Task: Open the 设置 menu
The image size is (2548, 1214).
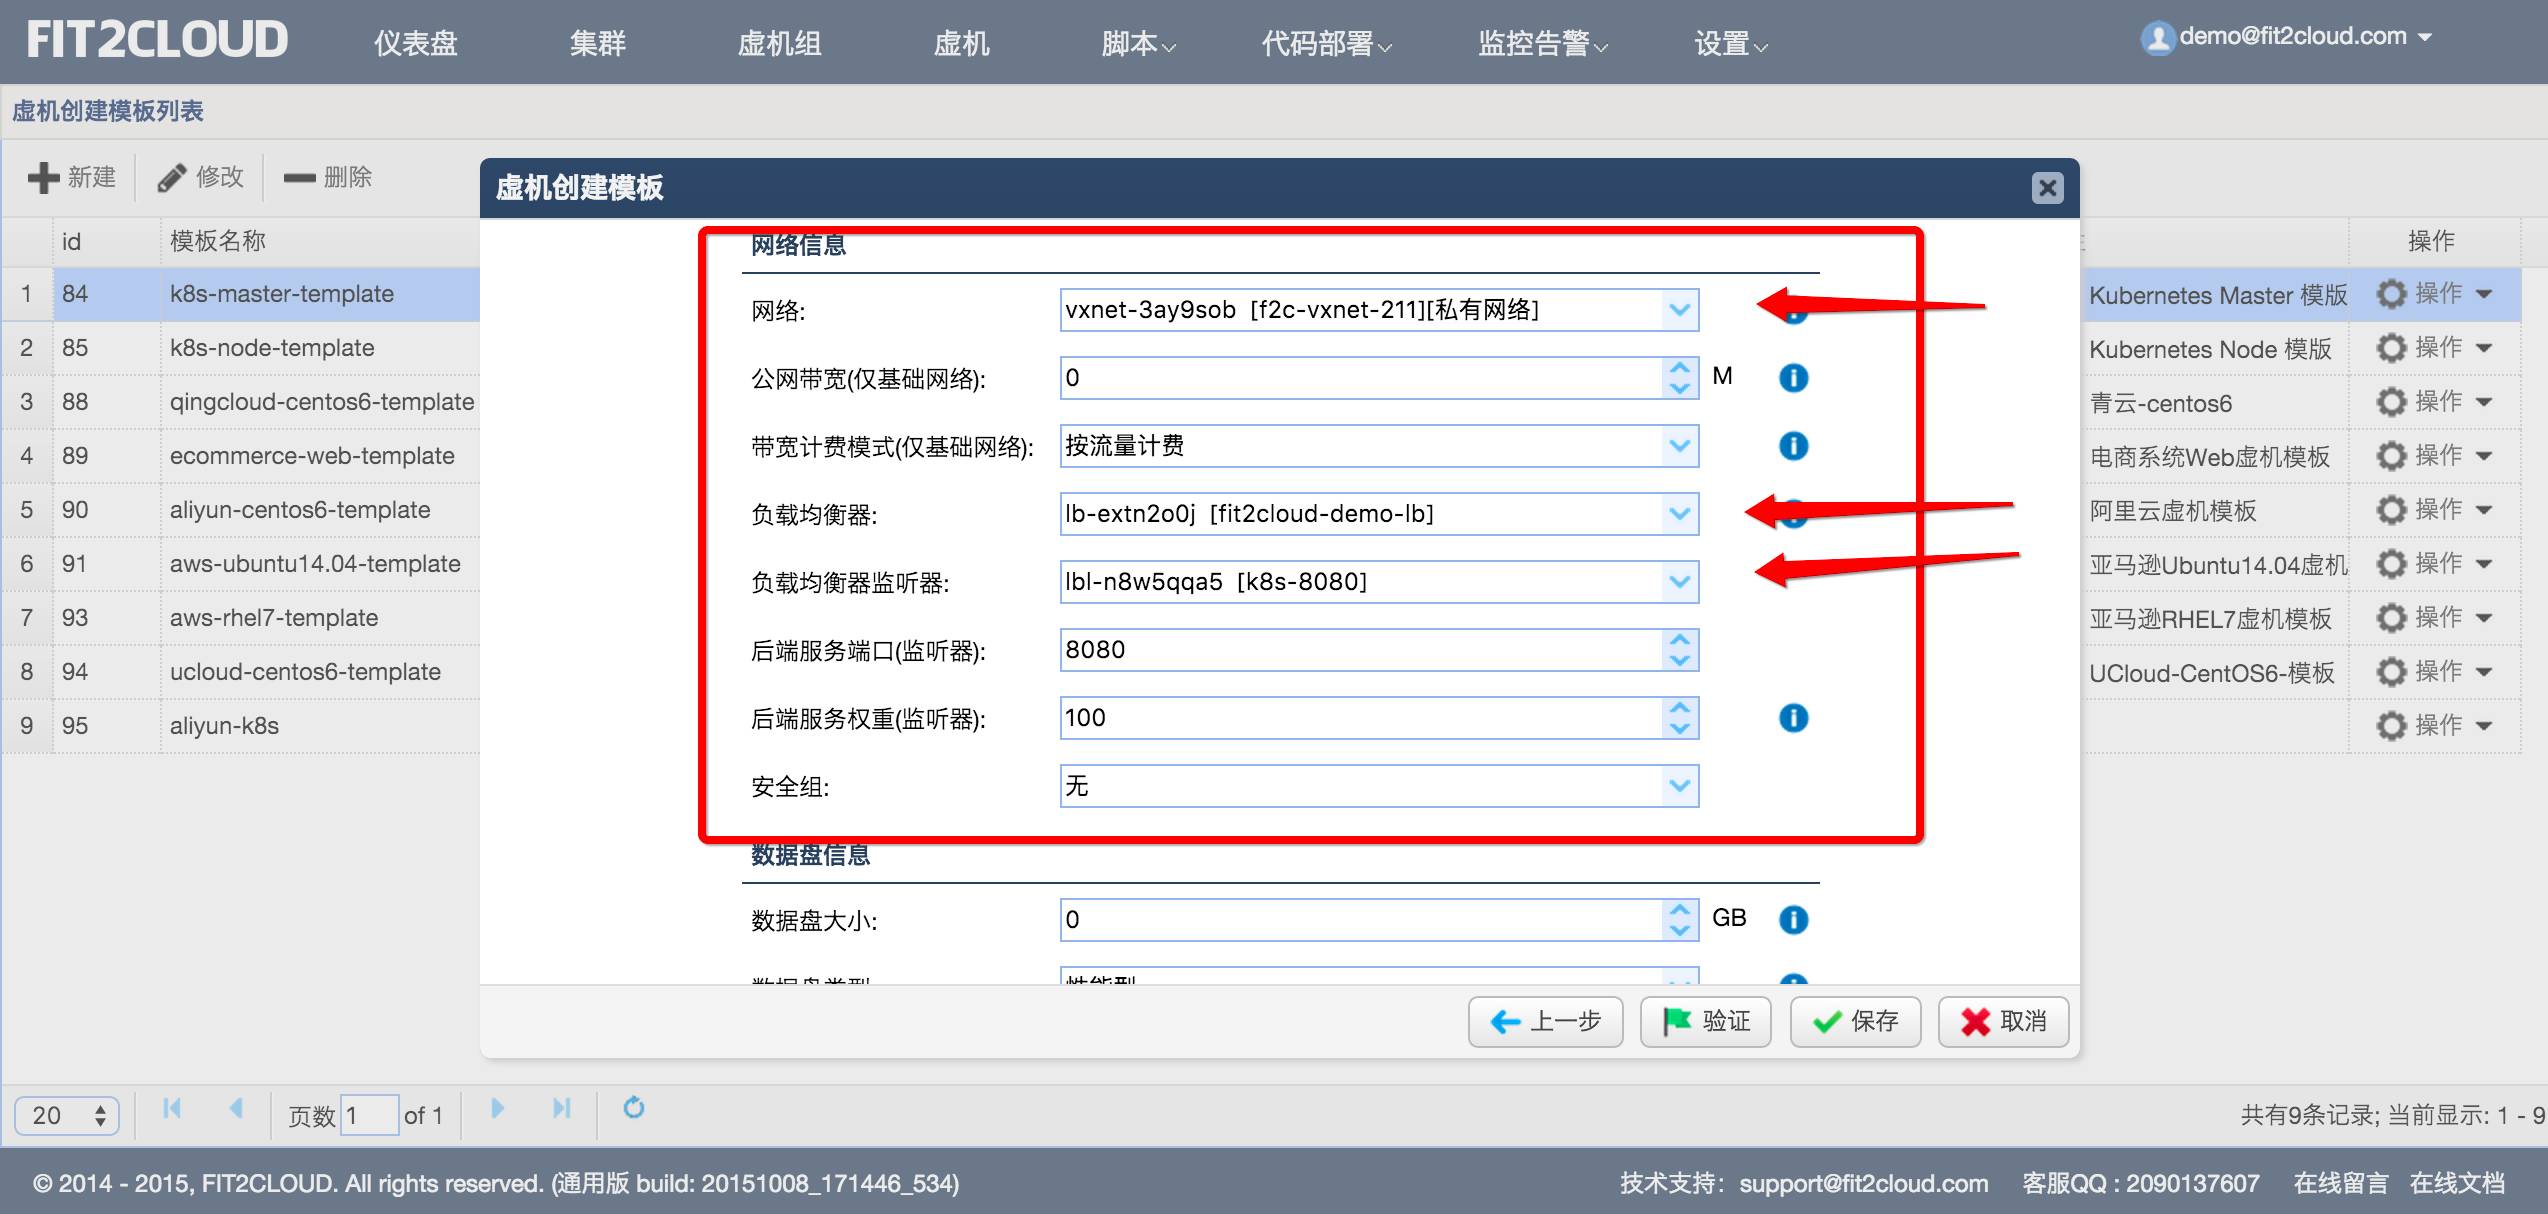Action: click(1730, 44)
